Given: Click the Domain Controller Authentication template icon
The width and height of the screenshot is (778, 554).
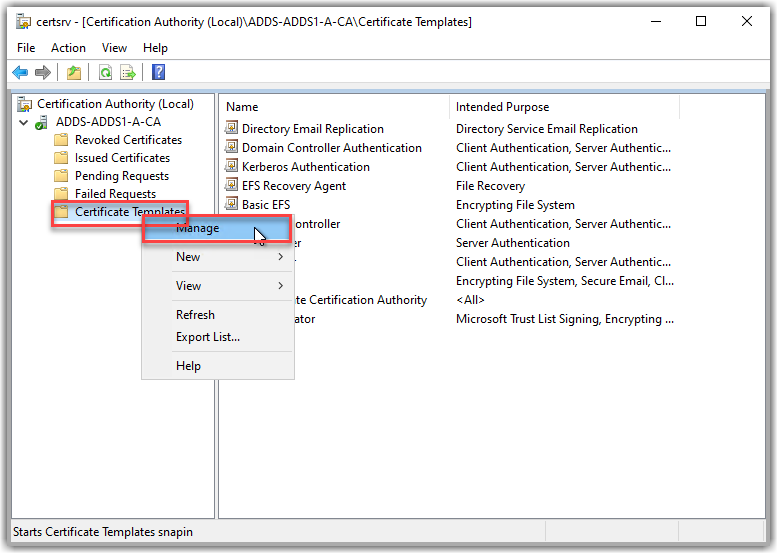Looking at the screenshot, I should tap(231, 147).
